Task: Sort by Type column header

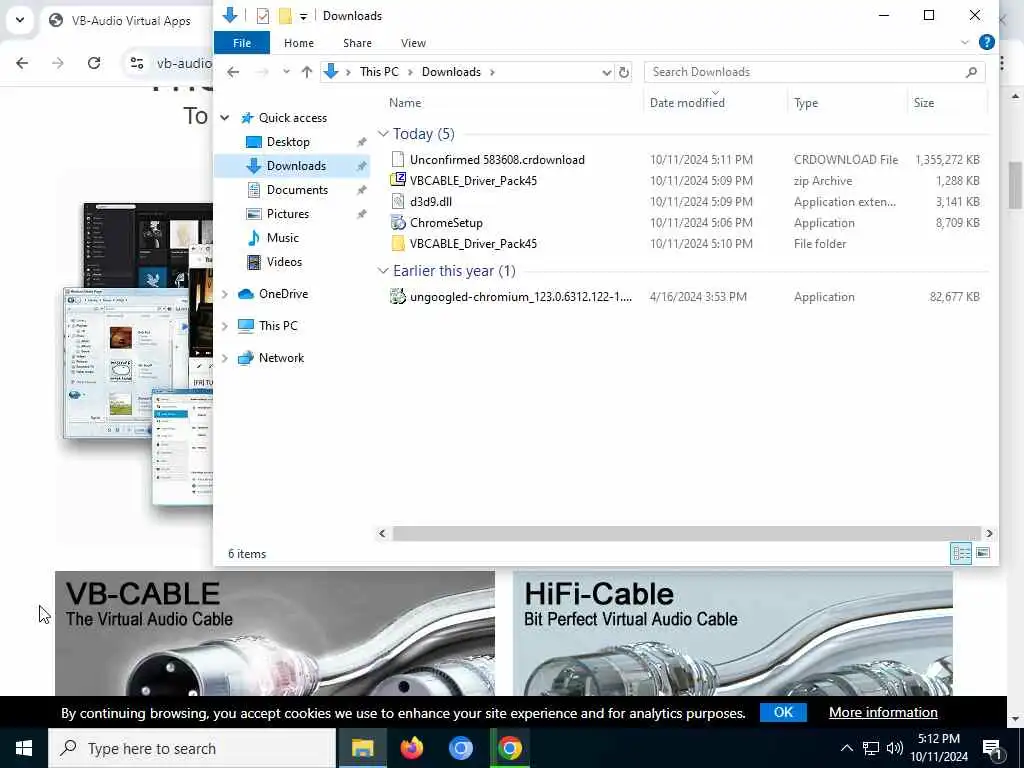Action: click(806, 103)
